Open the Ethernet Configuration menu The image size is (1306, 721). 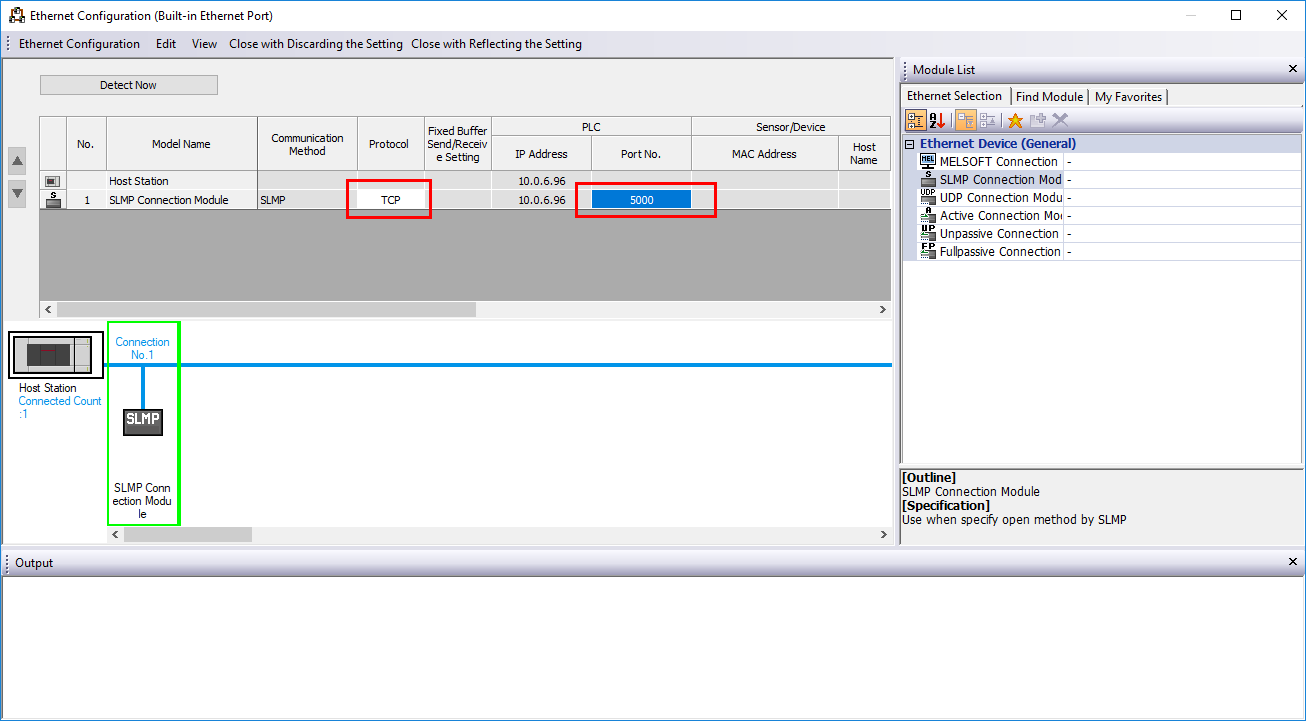79,44
